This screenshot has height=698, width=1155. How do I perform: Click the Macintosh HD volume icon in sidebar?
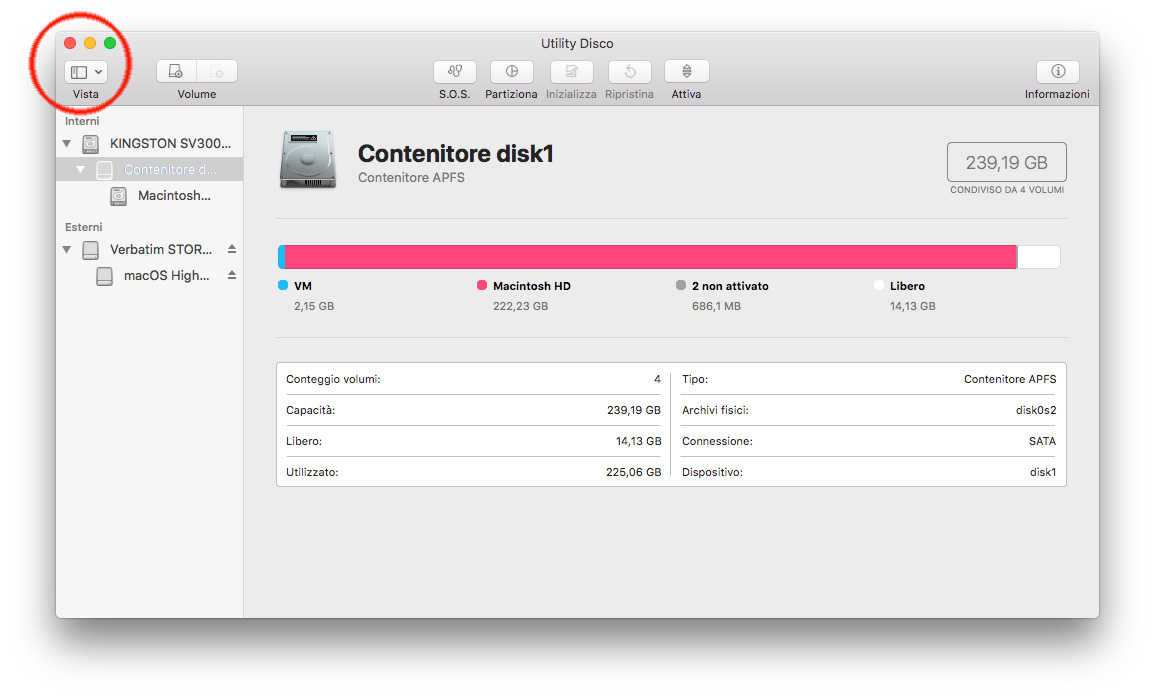click(118, 196)
